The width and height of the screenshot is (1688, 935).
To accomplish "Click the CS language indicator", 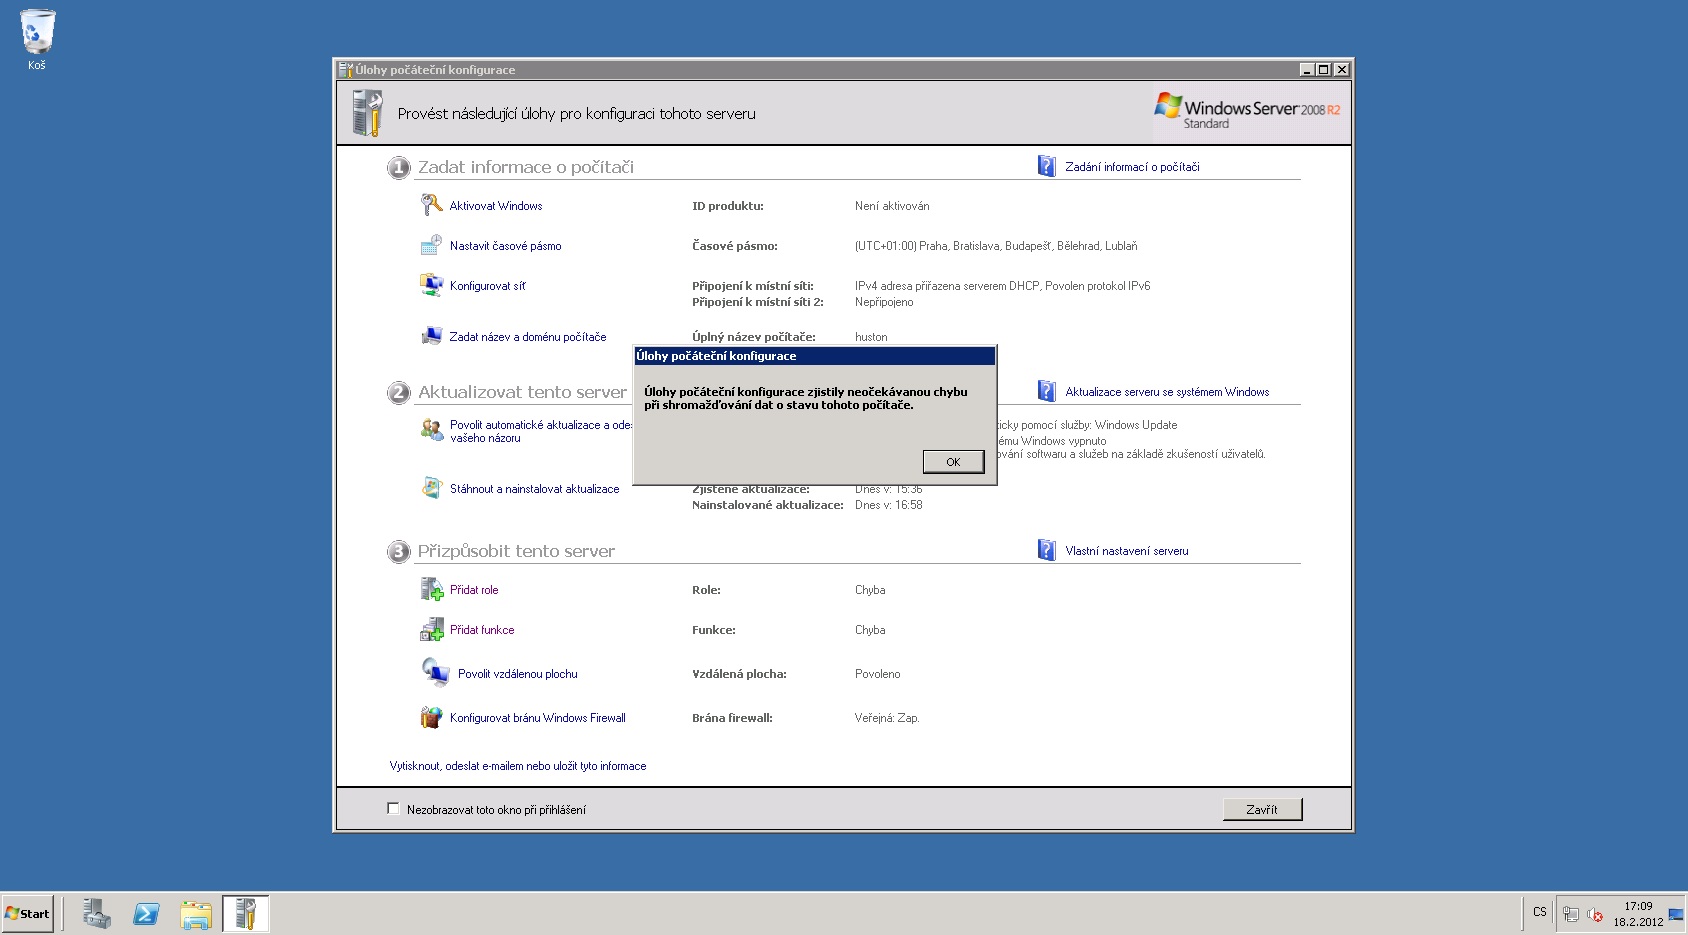I will click(x=1539, y=912).
